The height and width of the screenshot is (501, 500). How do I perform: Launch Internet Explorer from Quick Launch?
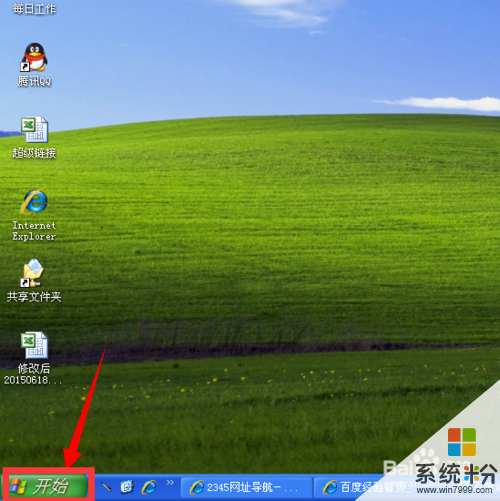pyautogui.click(x=149, y=487)
